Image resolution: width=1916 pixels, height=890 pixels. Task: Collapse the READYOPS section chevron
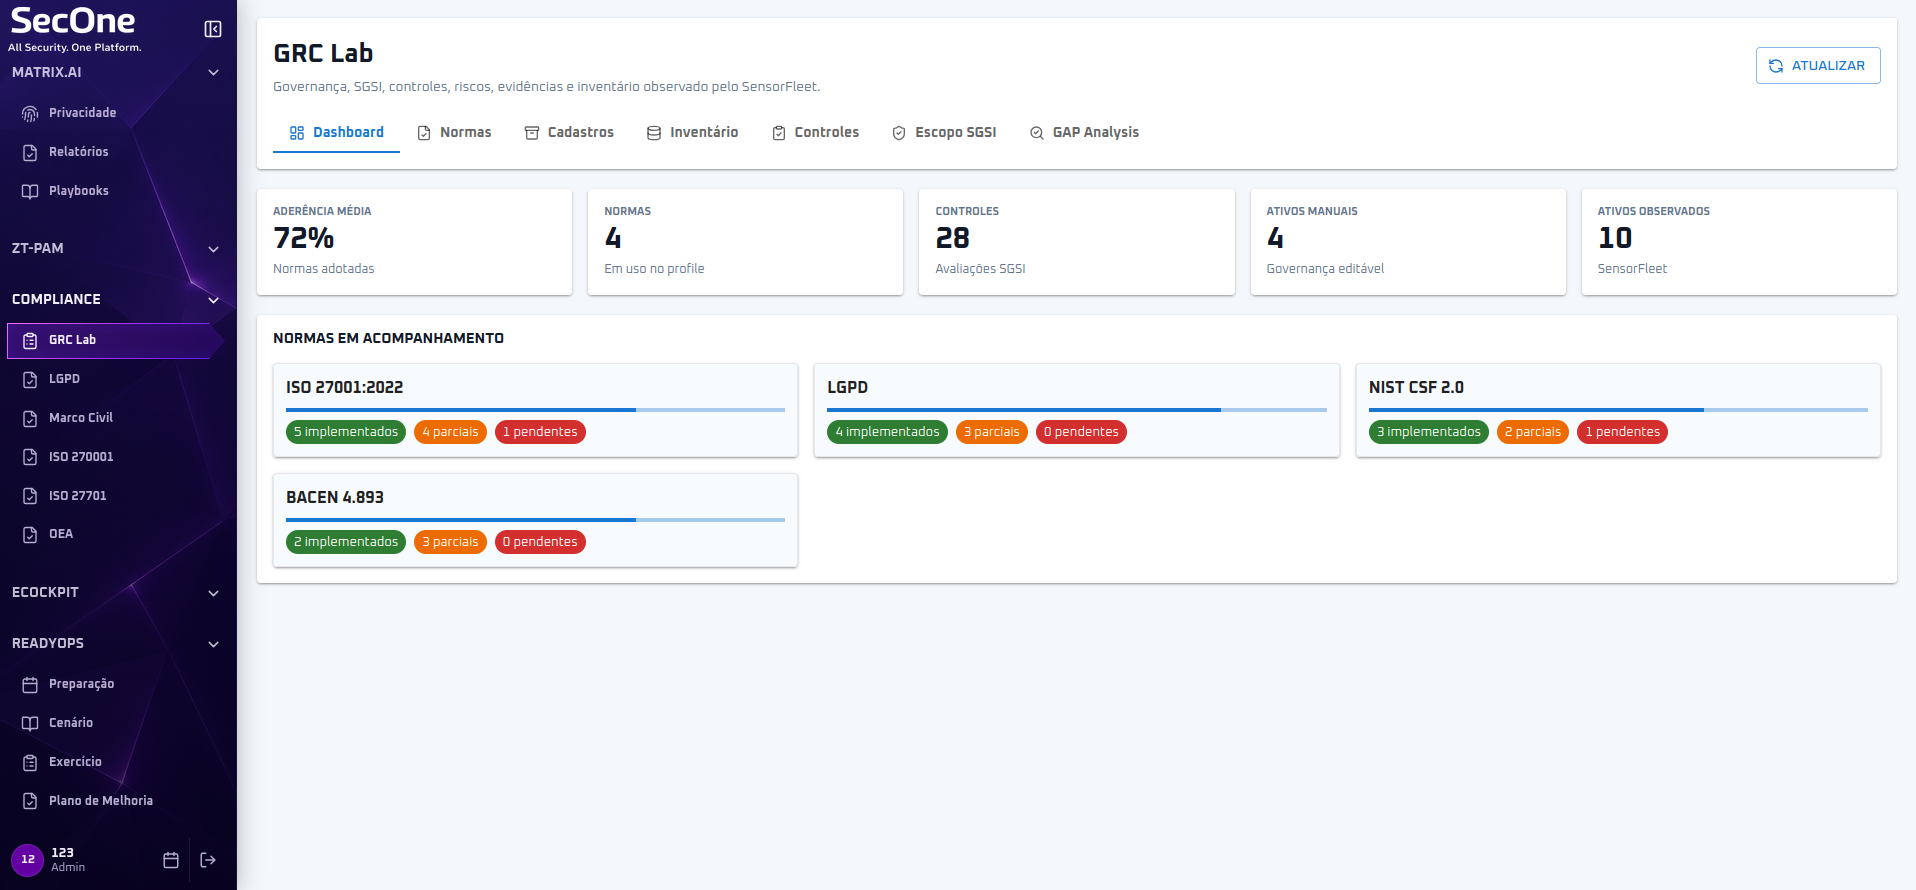click(x=213, y=644)
